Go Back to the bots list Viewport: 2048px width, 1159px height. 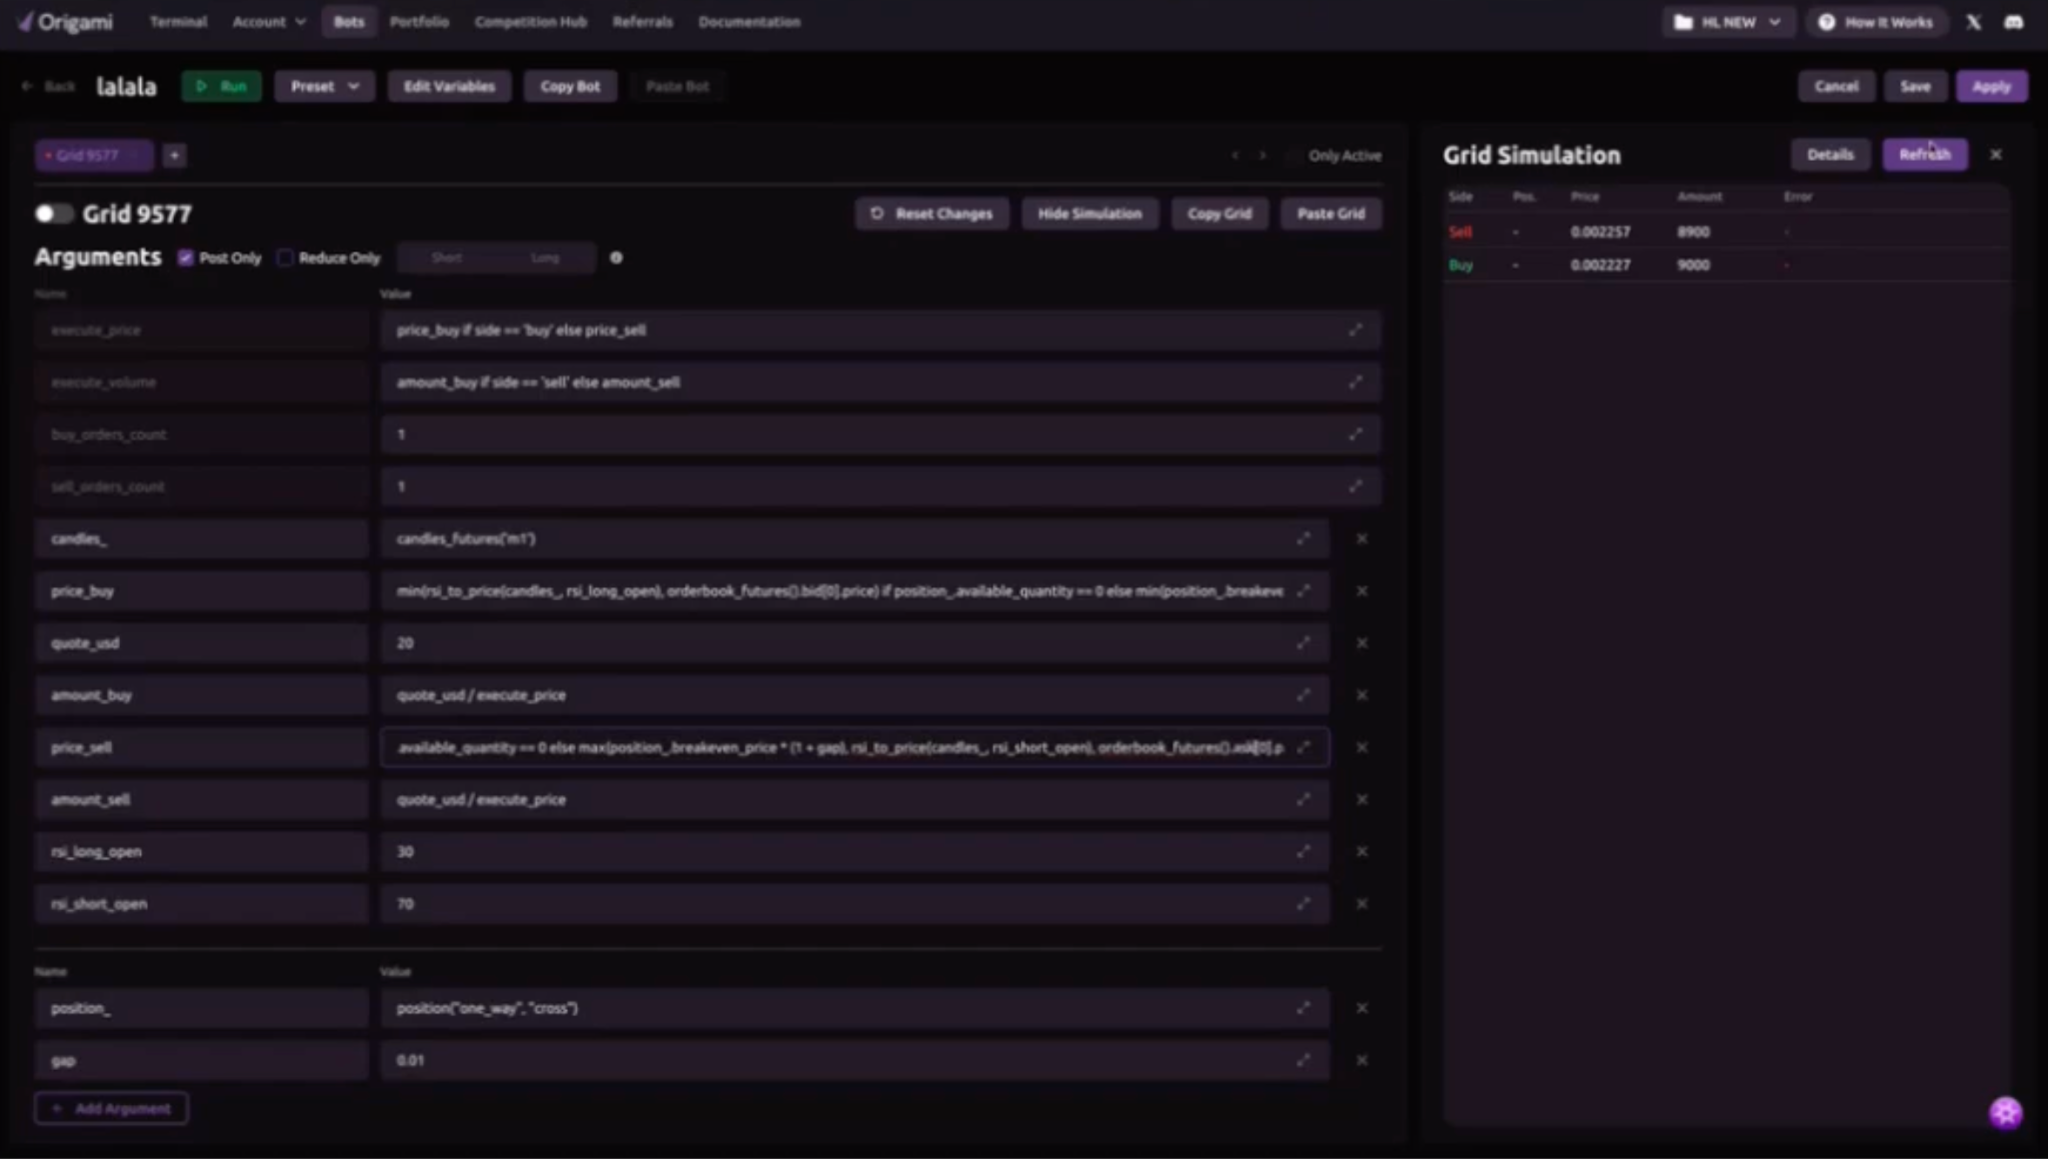coord(49,86)
